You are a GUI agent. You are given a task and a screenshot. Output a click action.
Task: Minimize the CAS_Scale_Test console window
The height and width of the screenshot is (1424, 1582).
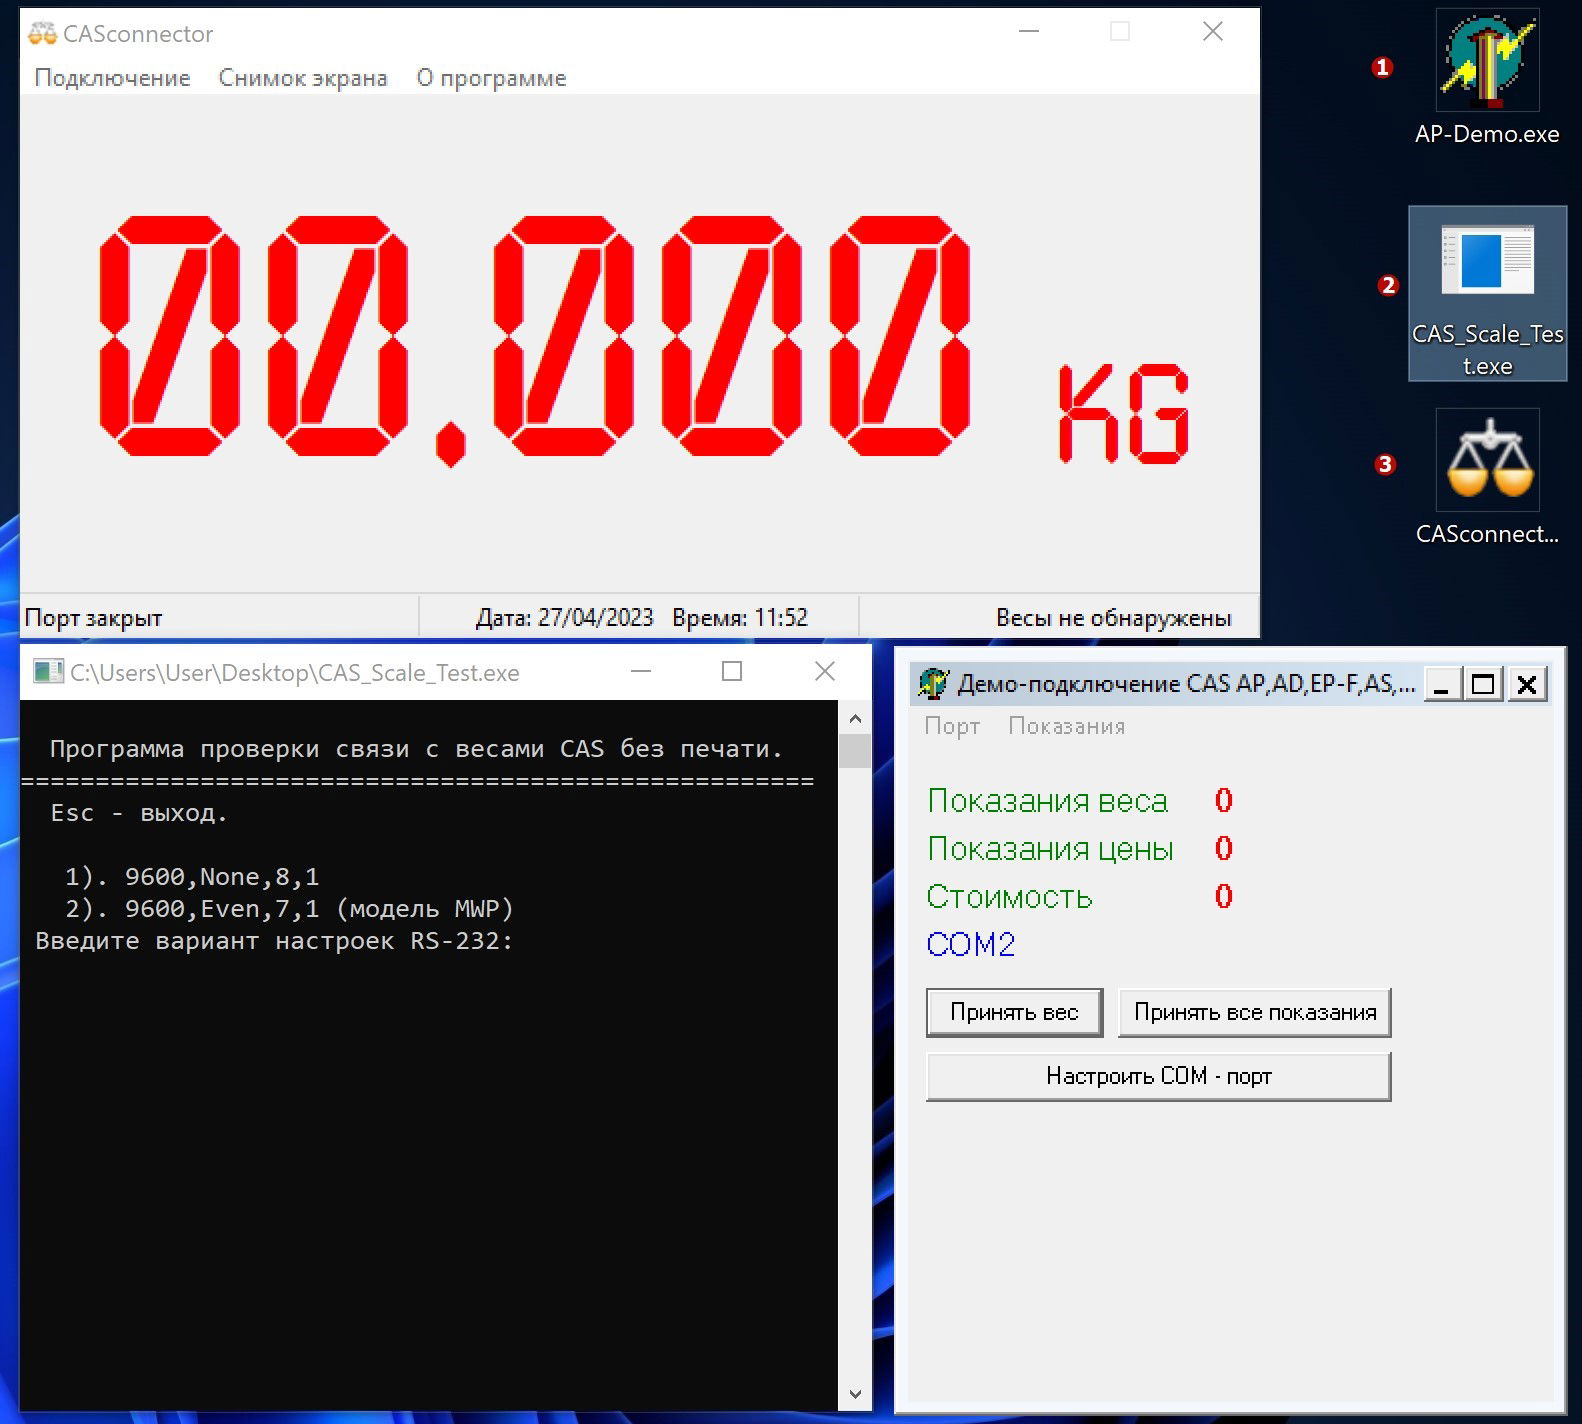641,671
